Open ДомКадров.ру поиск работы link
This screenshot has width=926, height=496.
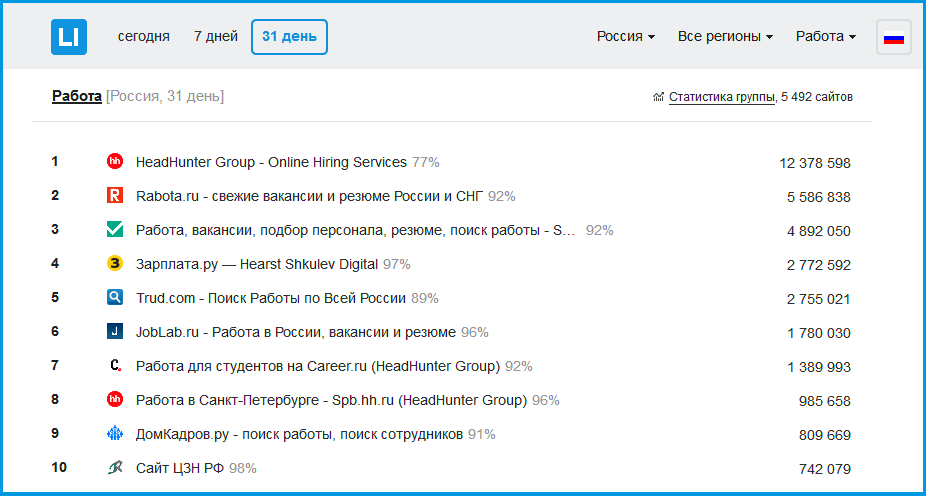tap(299, 435)
